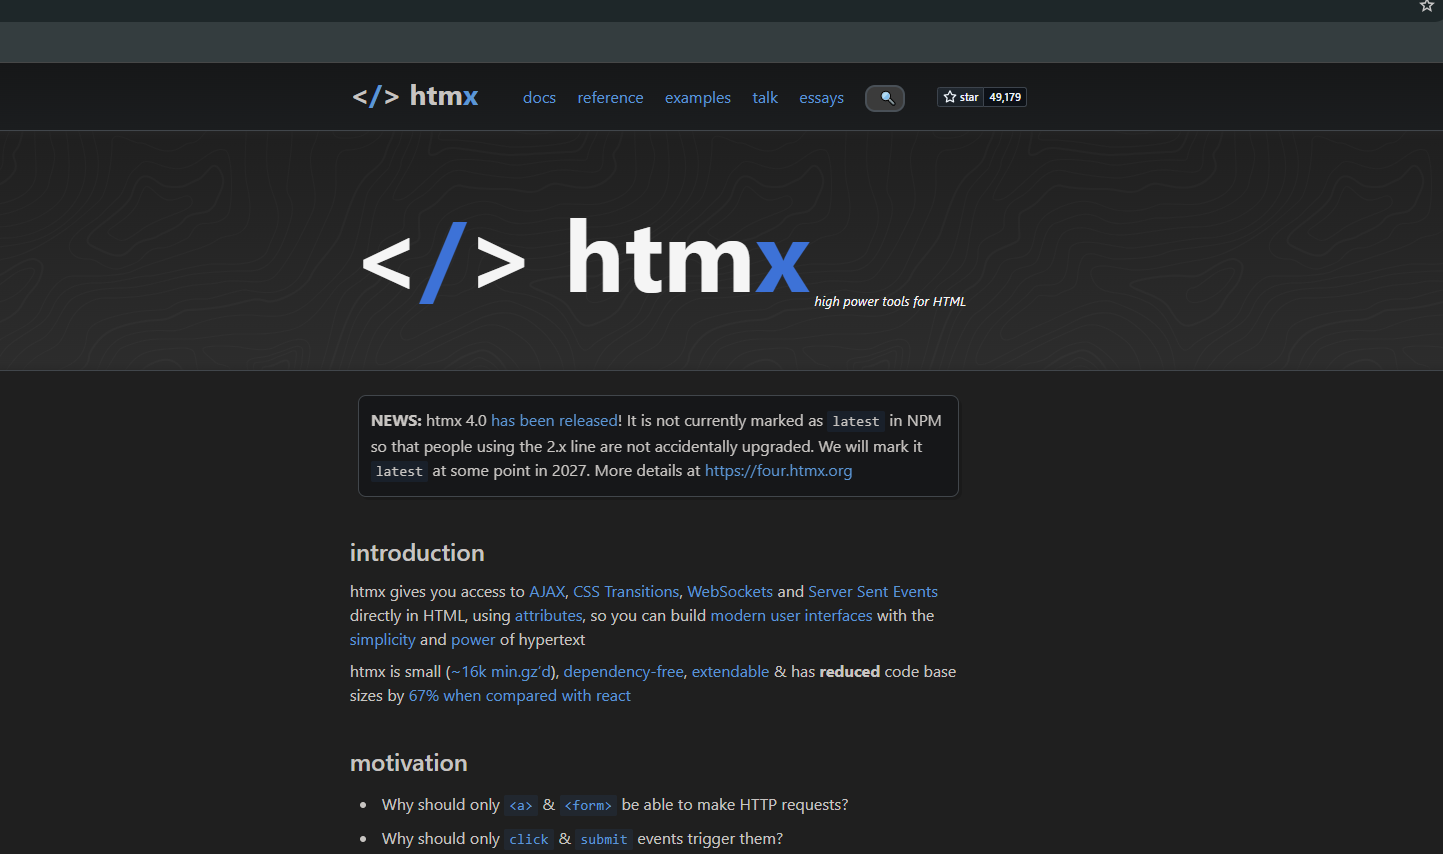Click the simplicity link

(x=382, y=640)
